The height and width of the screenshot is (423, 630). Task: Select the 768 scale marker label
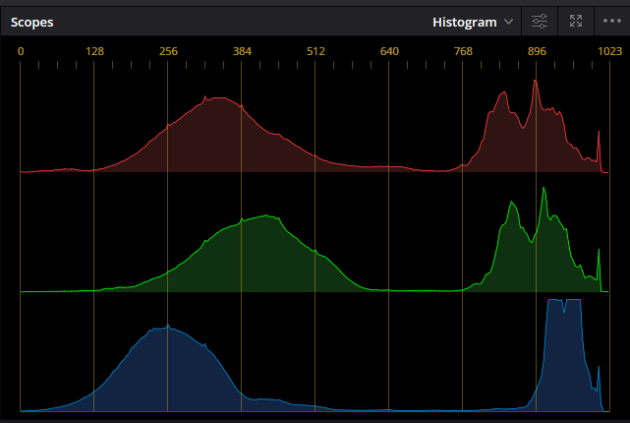coord(463,51)
